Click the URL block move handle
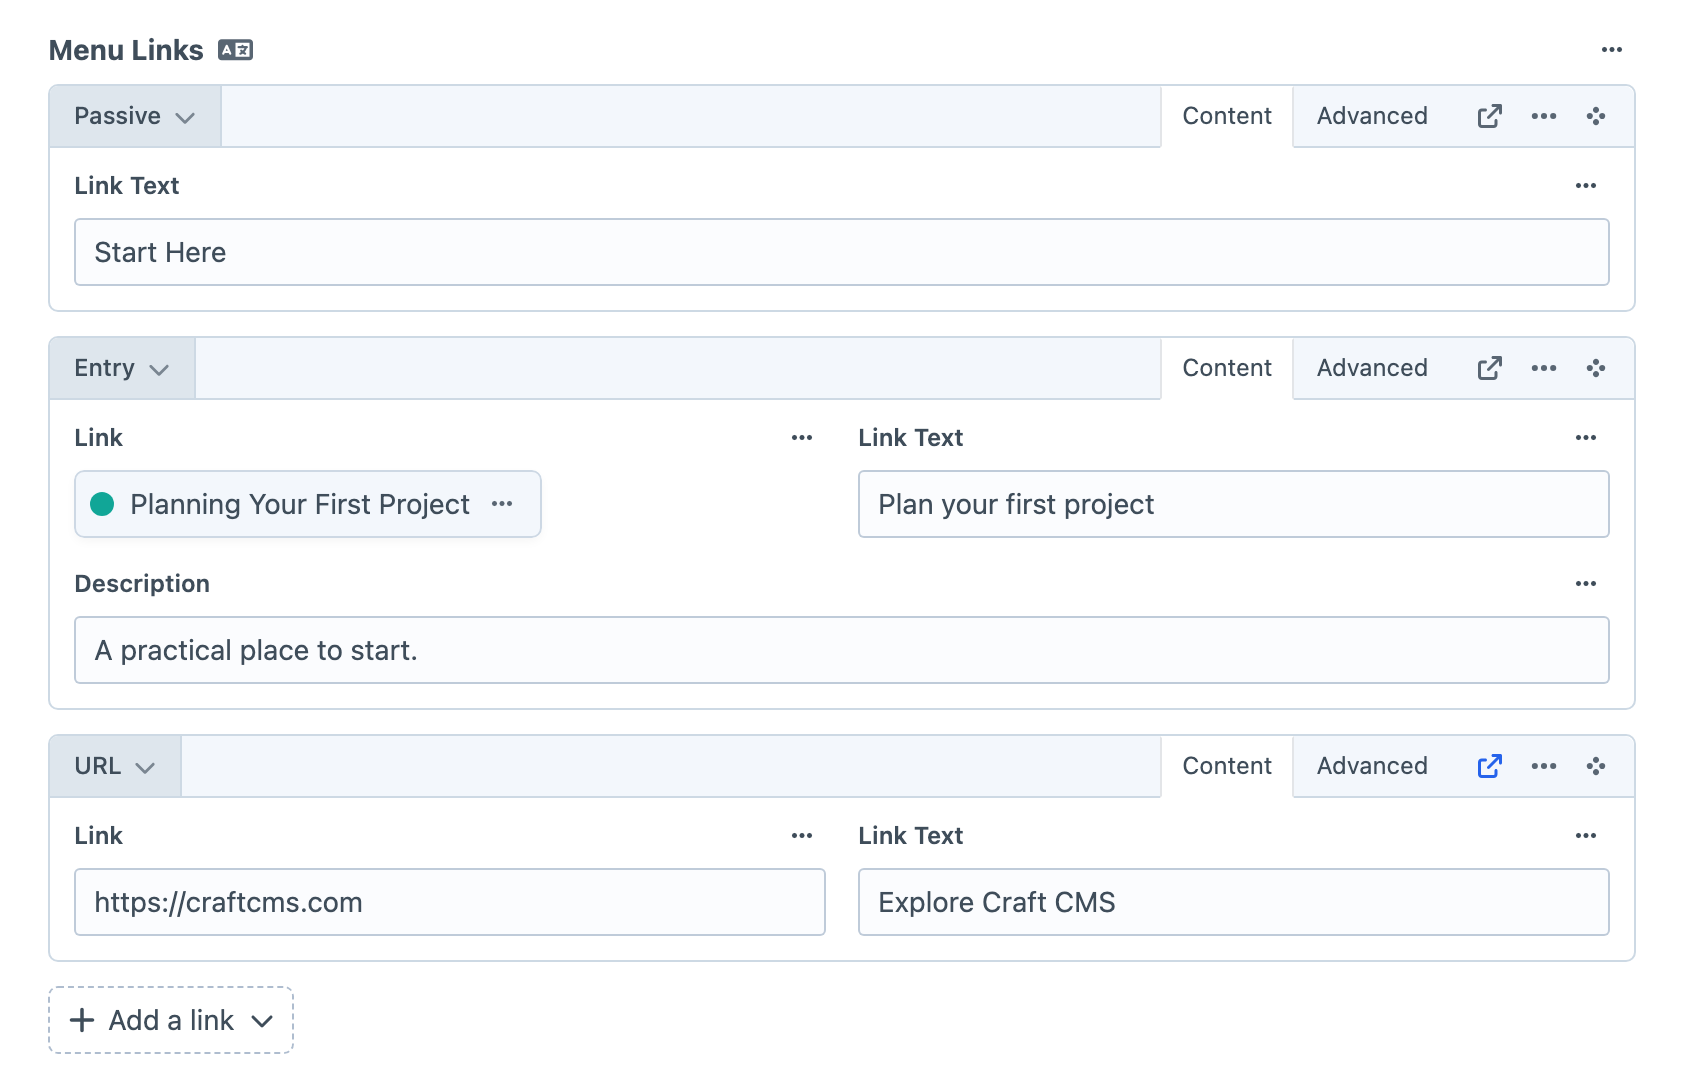Screen dimensions: 1684x1090 click(x=1595, y=766)
